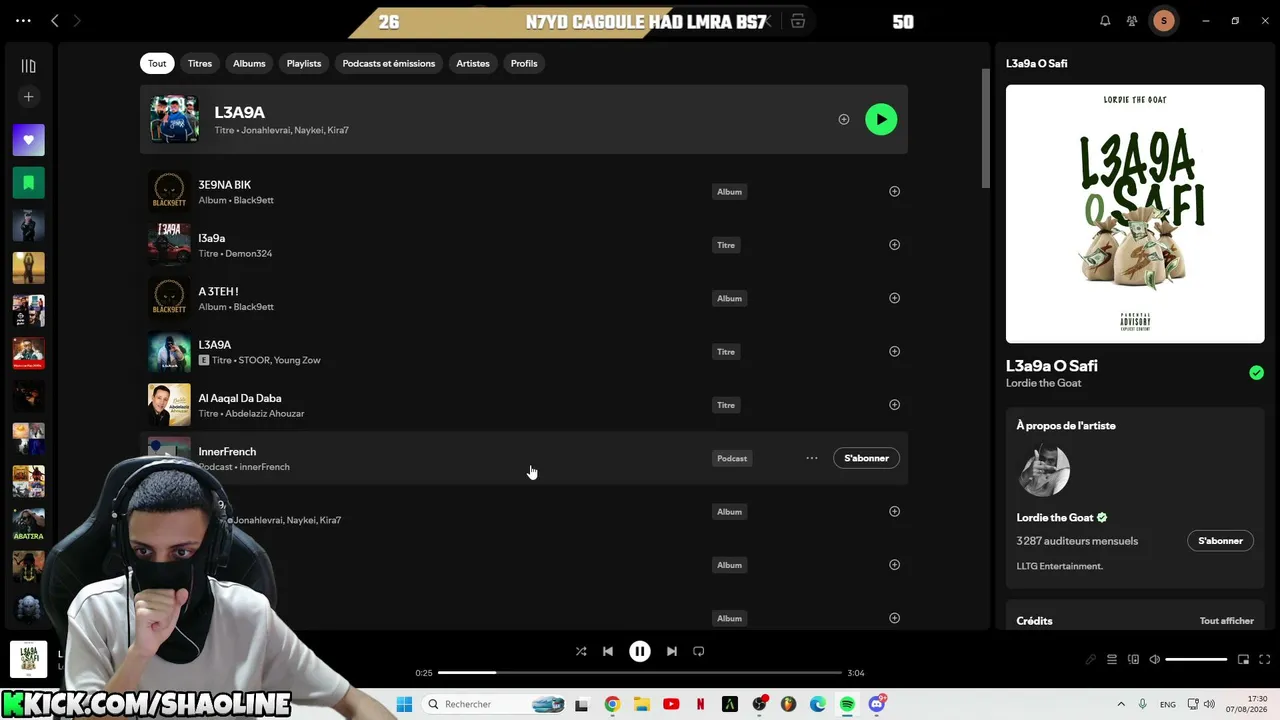Add the A 3TEH ! album to library
The image size is (1280, 720).
[x=894, y=298]
